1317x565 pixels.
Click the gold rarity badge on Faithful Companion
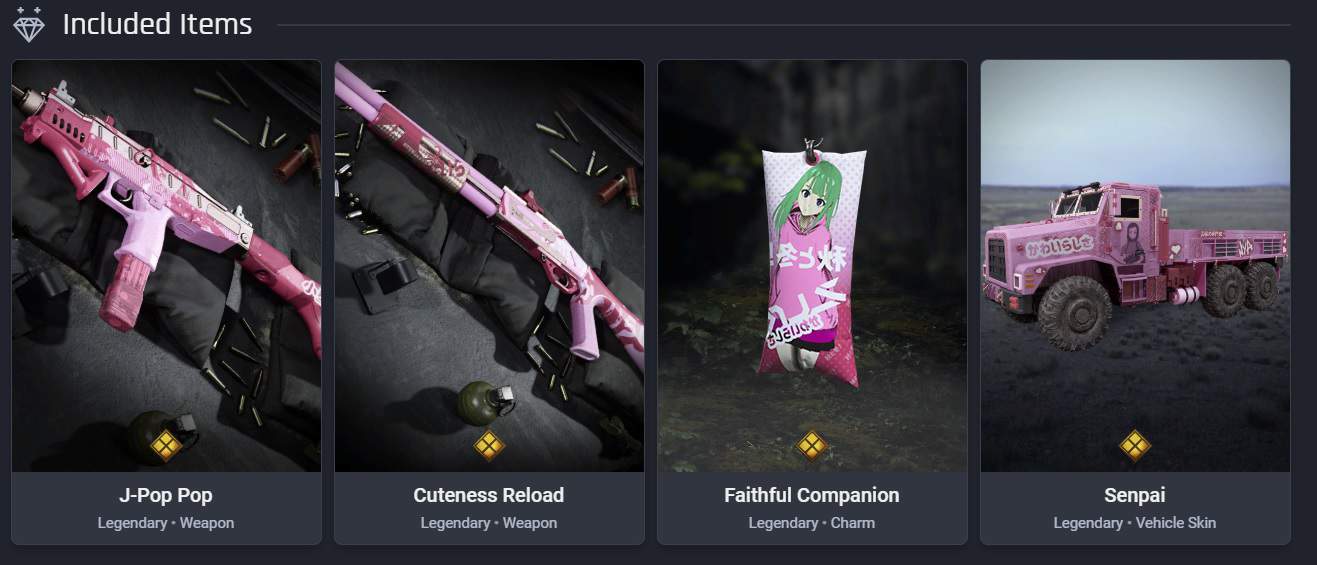pyautogui.click(x=812, y=444)
